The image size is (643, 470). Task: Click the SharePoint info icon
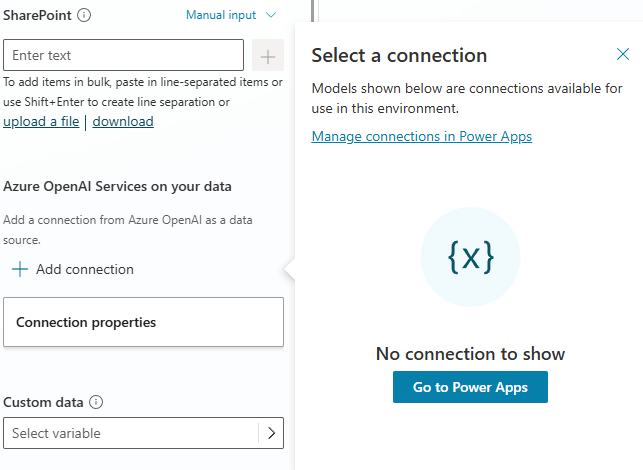[84, 15]
